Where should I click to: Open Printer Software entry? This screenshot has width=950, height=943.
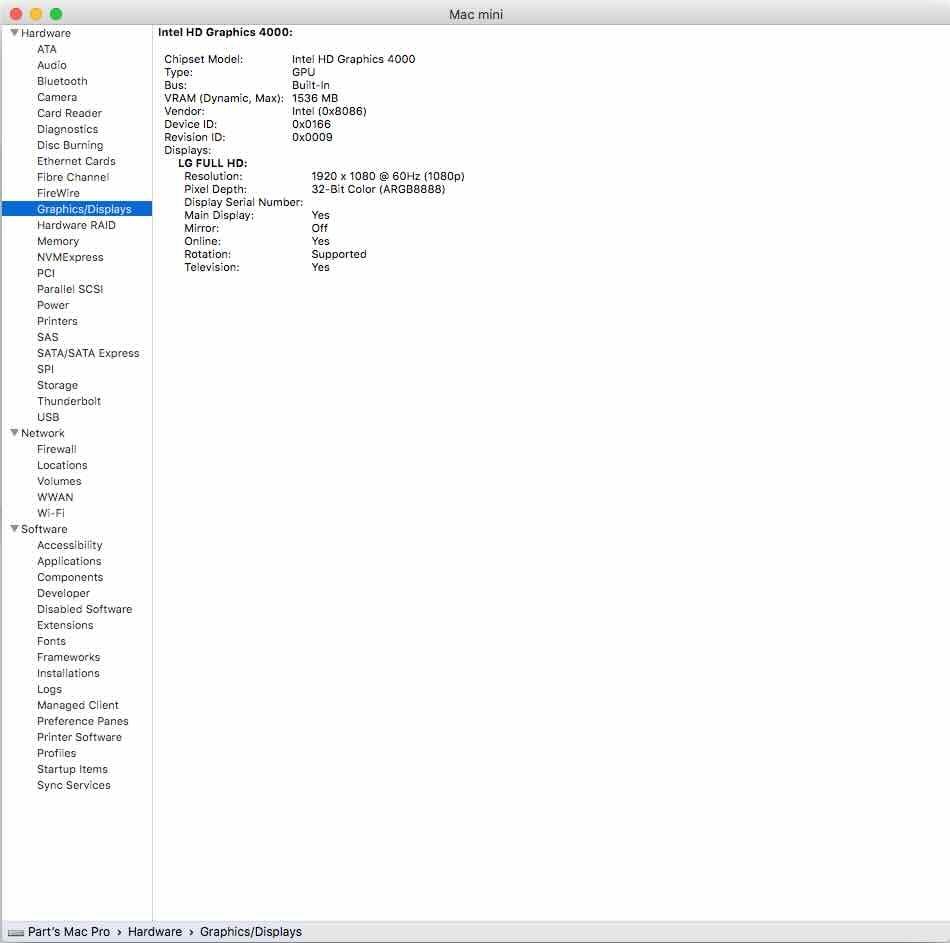click(79, 738)
